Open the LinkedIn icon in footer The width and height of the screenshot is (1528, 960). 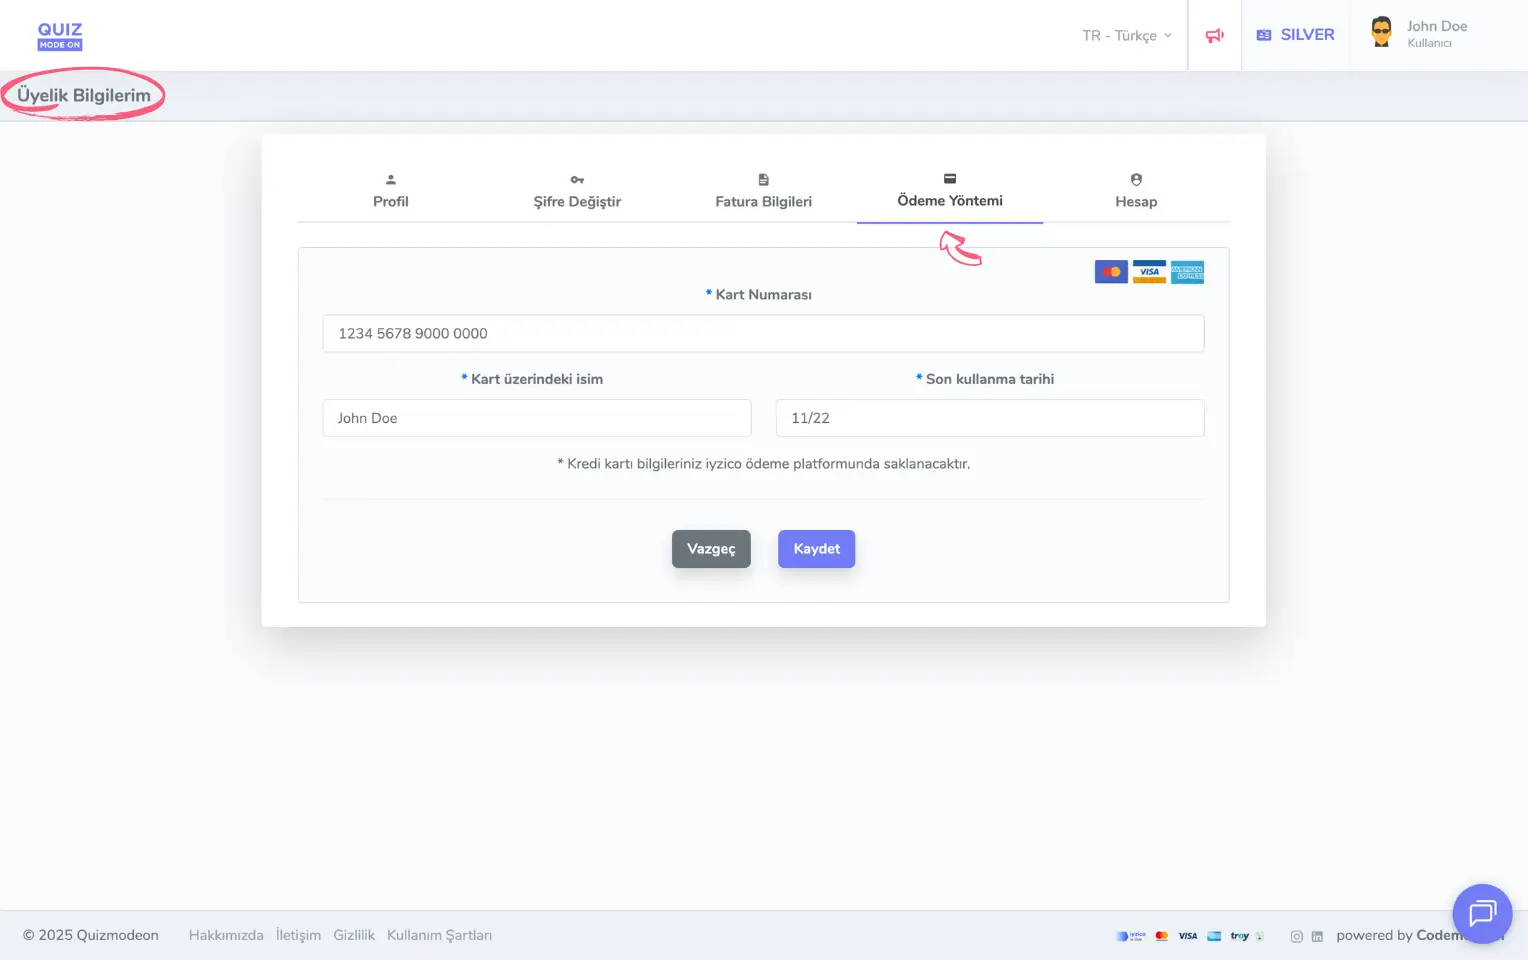[1317, 937]
